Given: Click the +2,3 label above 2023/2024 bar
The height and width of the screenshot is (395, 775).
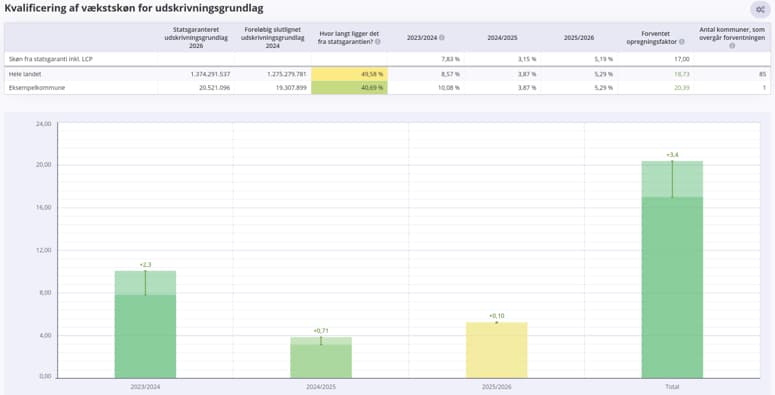Looking at the screenshot, I should (x=145, y=265).
